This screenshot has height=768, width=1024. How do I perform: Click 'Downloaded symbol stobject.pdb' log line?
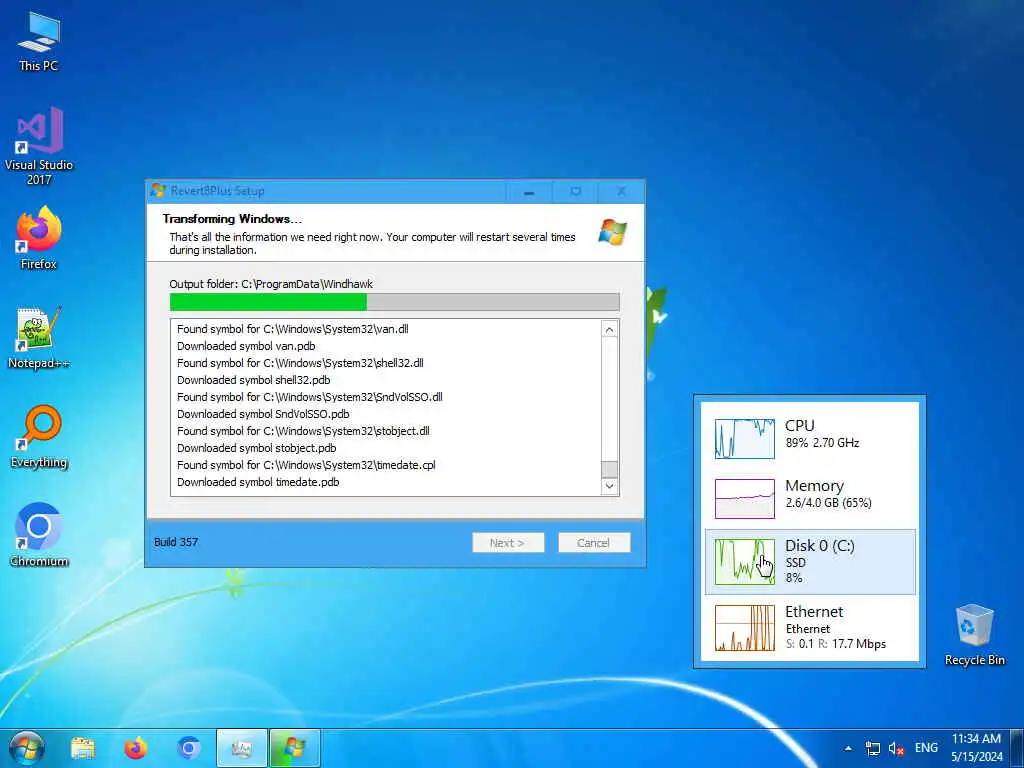point(257,448)
